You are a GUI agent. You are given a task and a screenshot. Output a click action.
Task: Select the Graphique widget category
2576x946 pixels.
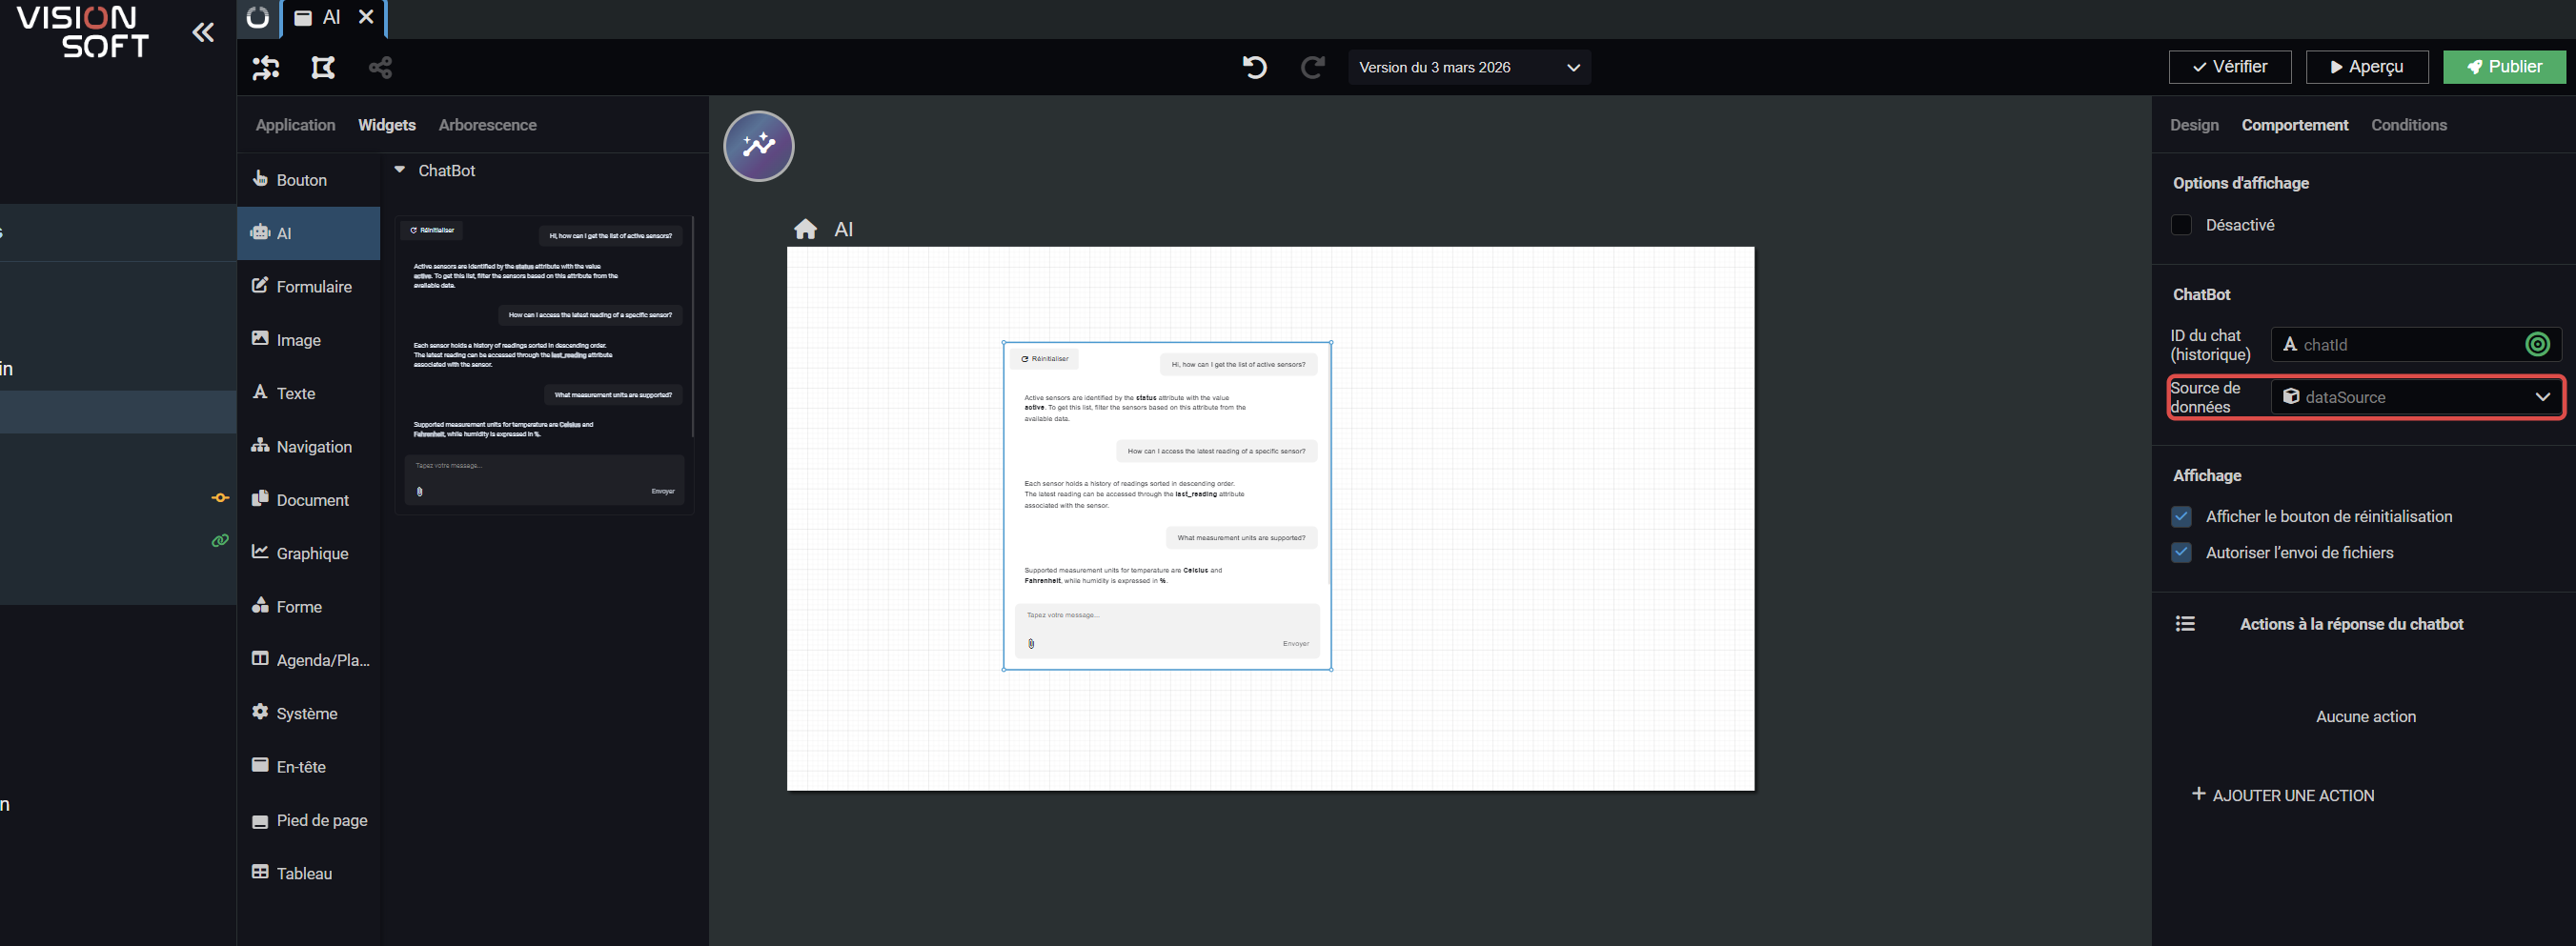click(x=310, y=553)
